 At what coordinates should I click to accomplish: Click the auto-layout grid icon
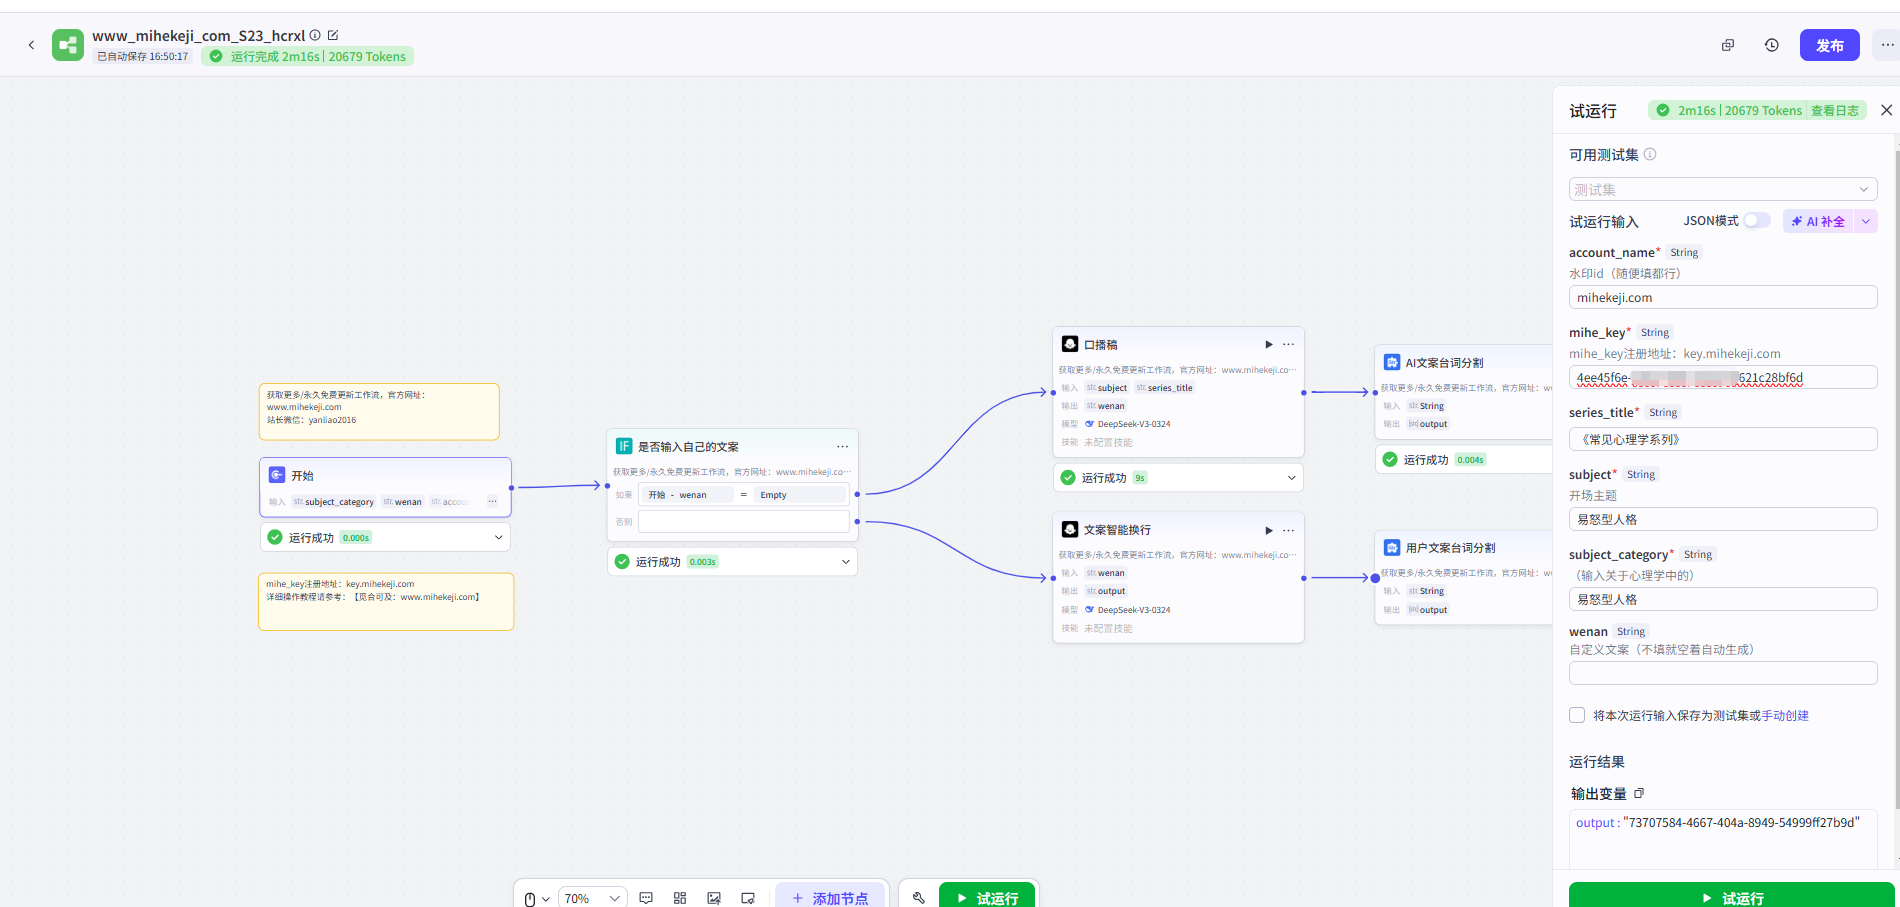(680, 898)
